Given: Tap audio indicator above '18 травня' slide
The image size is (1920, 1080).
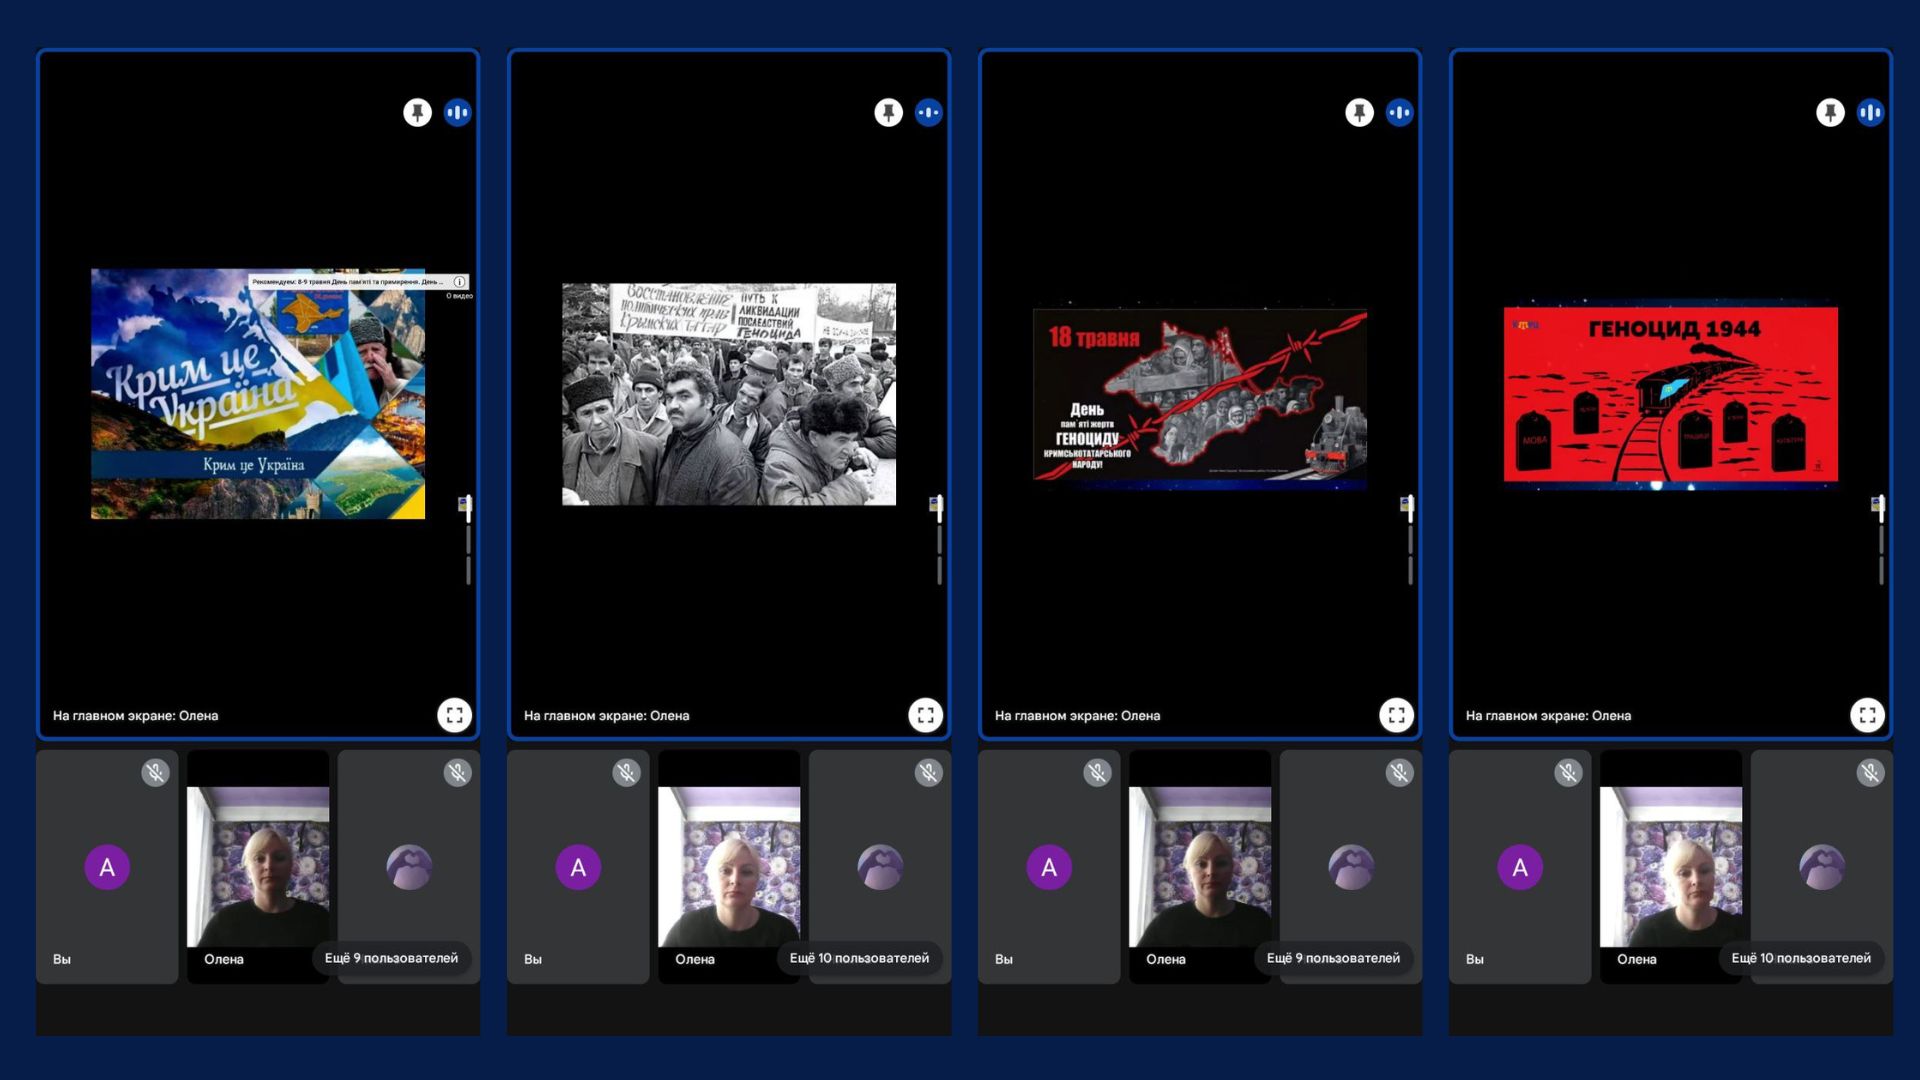Looking at the screenshot, I should point(1400,112).
